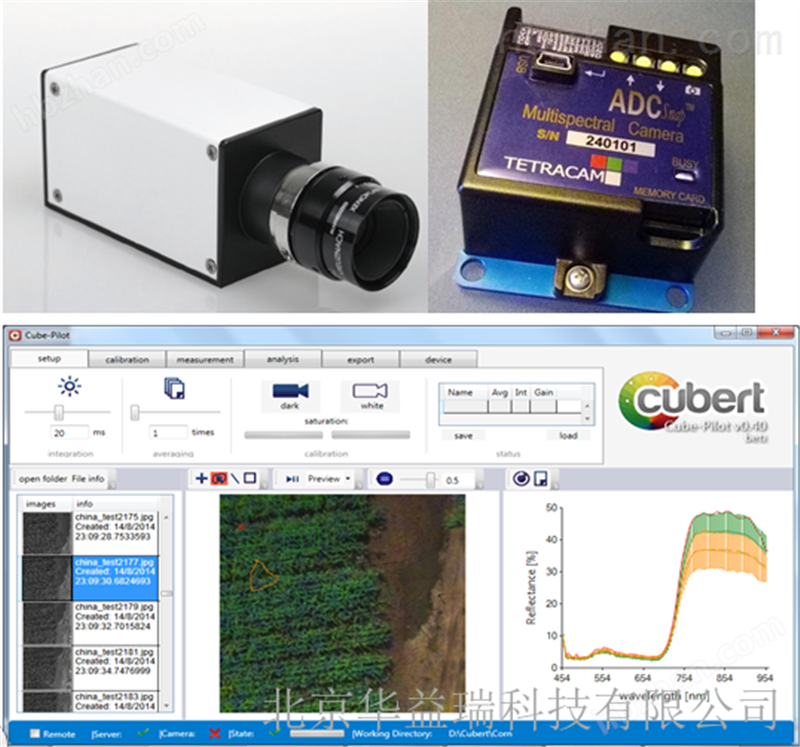Select the red polygon region tool

(218, 479)
